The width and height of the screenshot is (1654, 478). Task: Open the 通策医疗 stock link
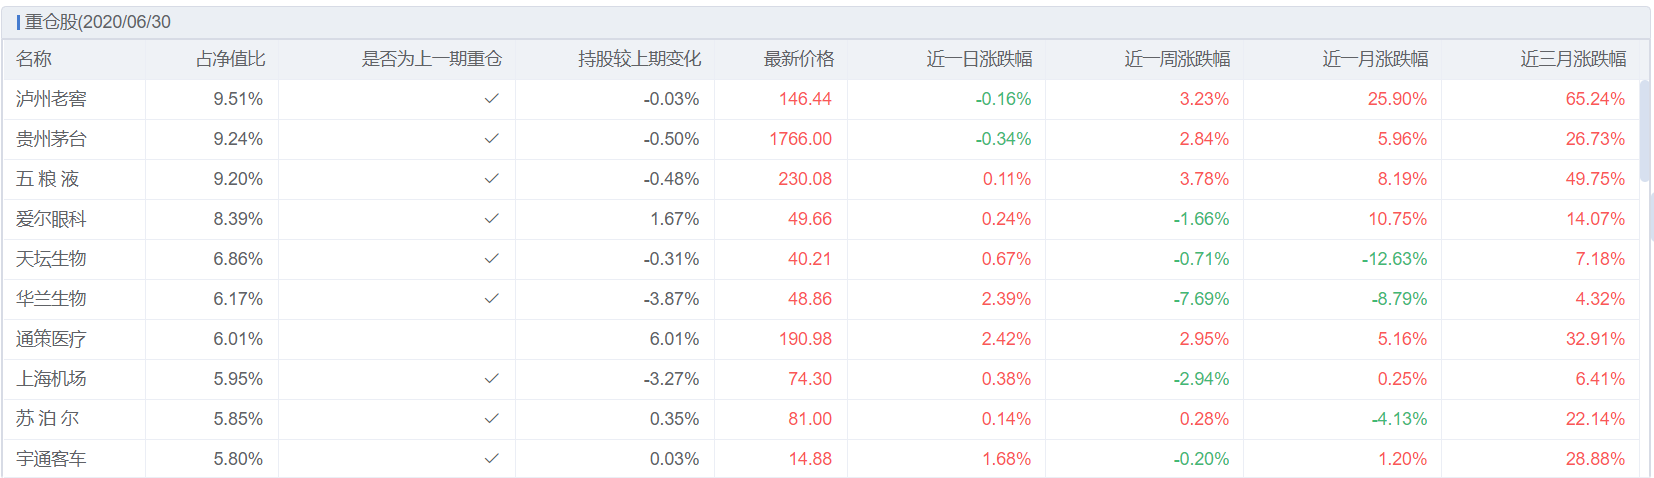(x=51, y=339)
